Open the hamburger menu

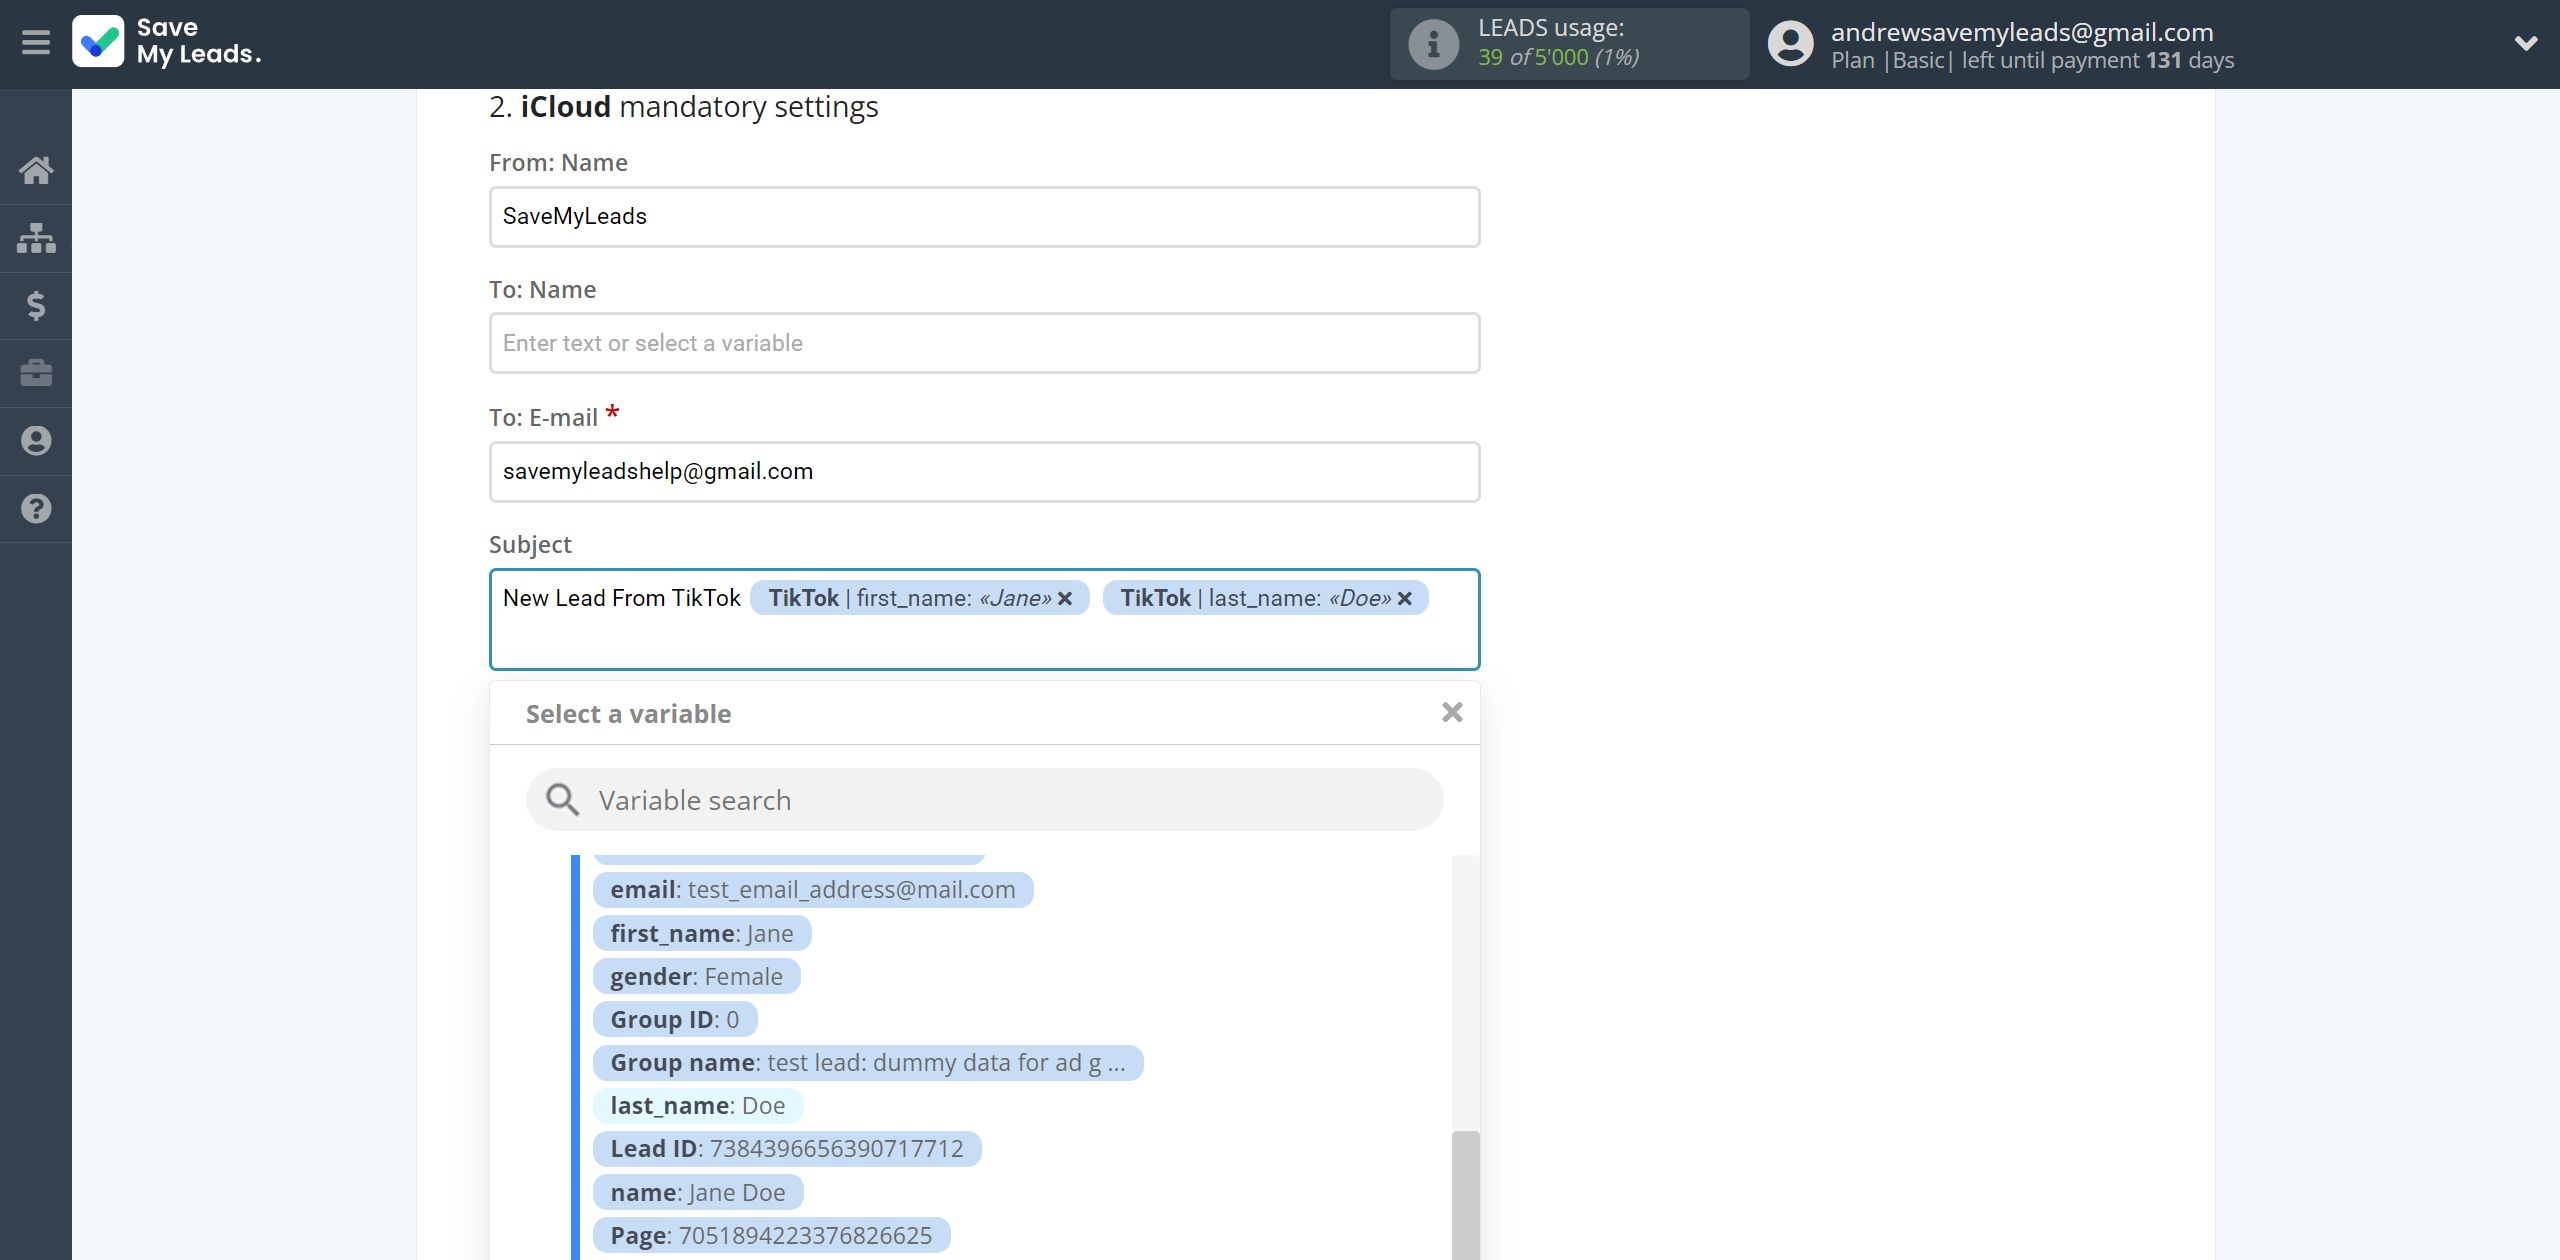36,43
